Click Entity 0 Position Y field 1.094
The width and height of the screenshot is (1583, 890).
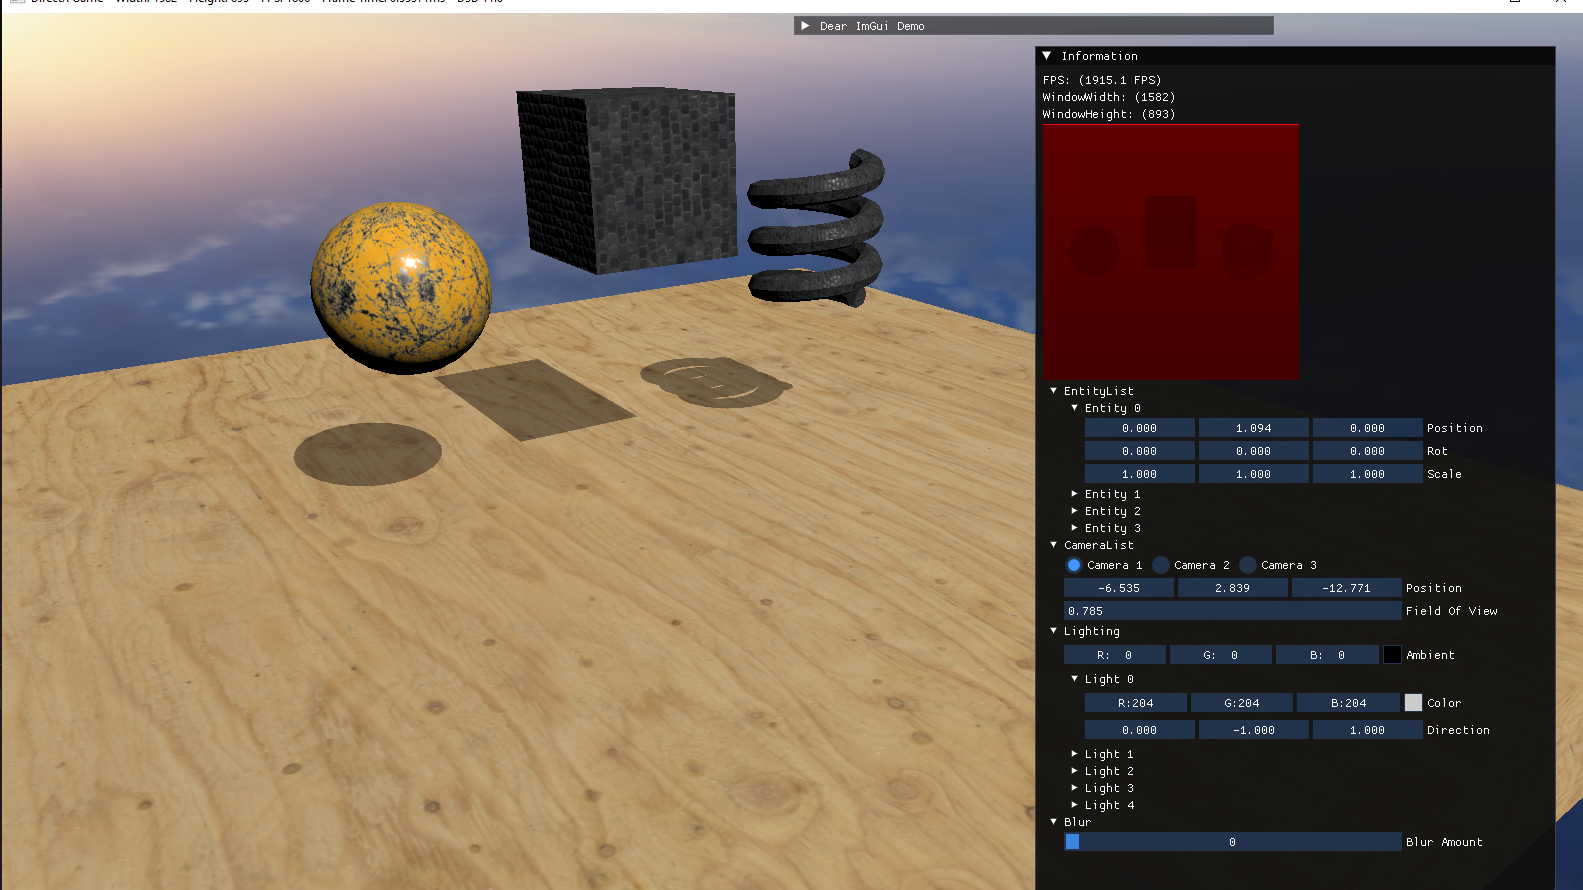coord(1254,428)
